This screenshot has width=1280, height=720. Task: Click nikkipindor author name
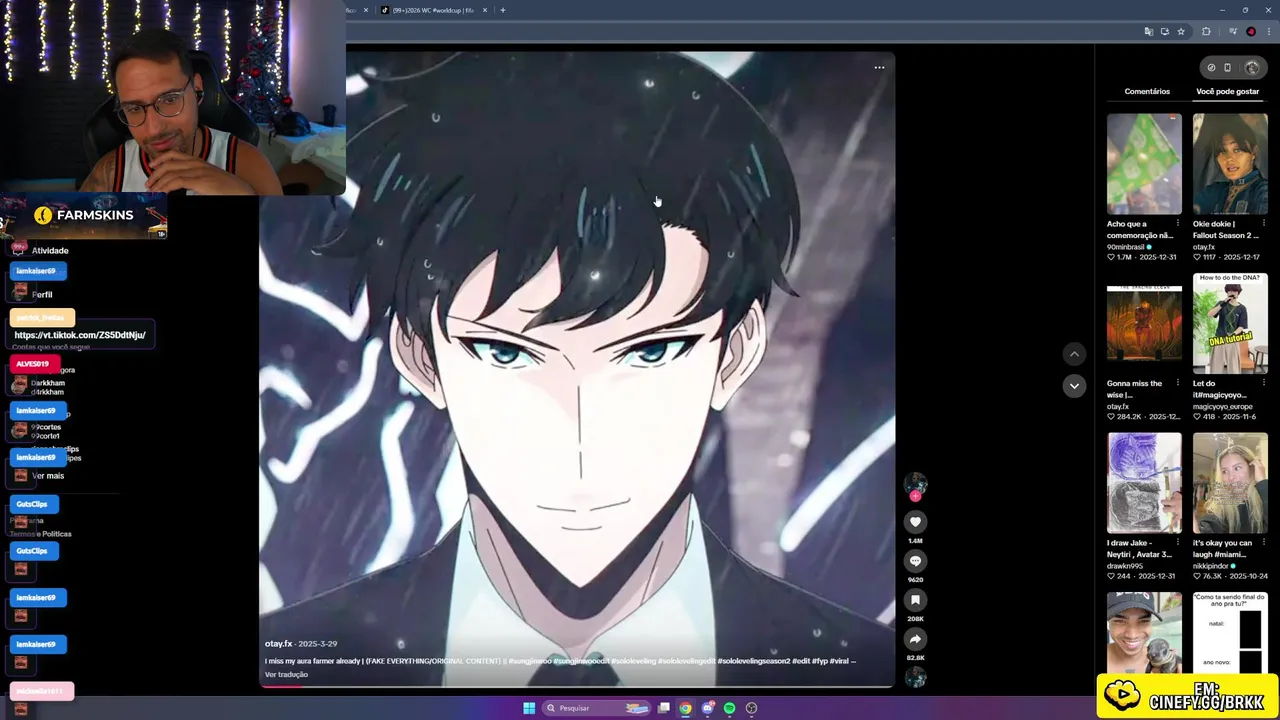click(1211, 566)
